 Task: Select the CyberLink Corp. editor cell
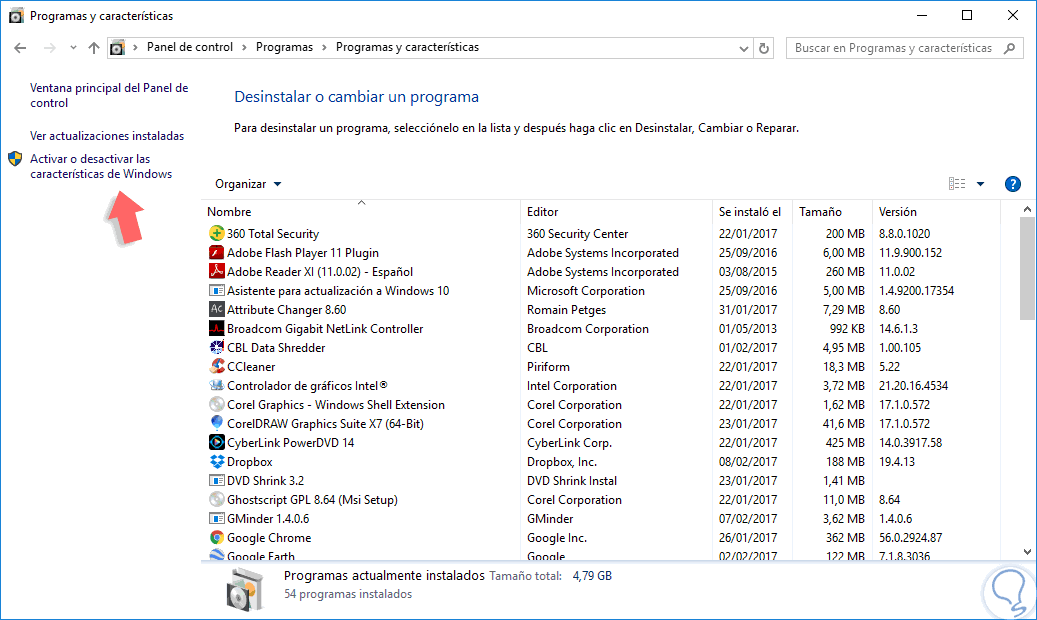(x=569, y=443)
